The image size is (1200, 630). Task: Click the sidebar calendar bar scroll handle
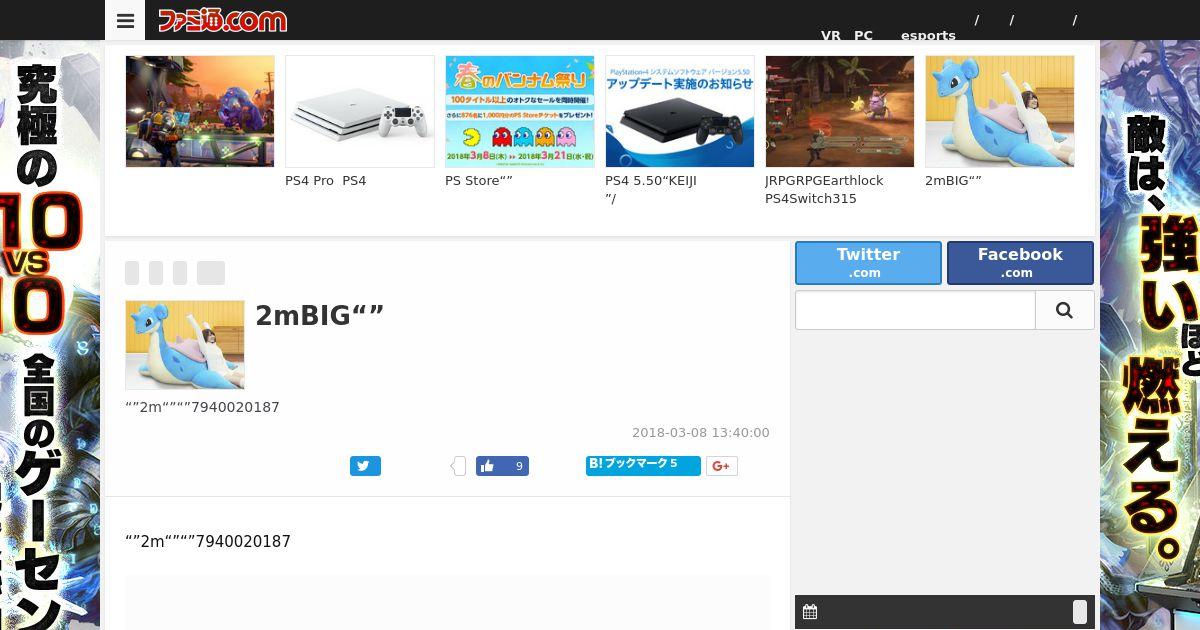(x=1080, y=612)
